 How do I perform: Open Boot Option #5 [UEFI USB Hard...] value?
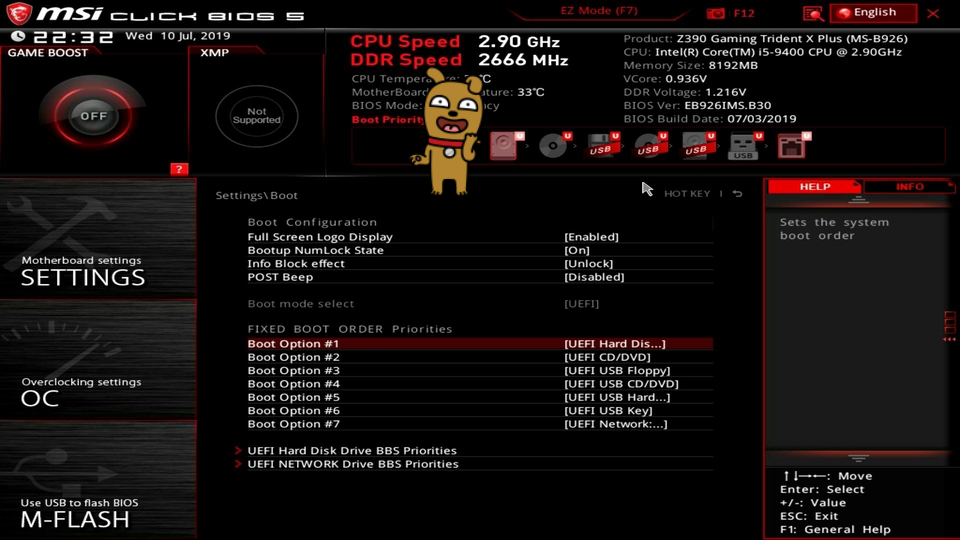(617, 398)
